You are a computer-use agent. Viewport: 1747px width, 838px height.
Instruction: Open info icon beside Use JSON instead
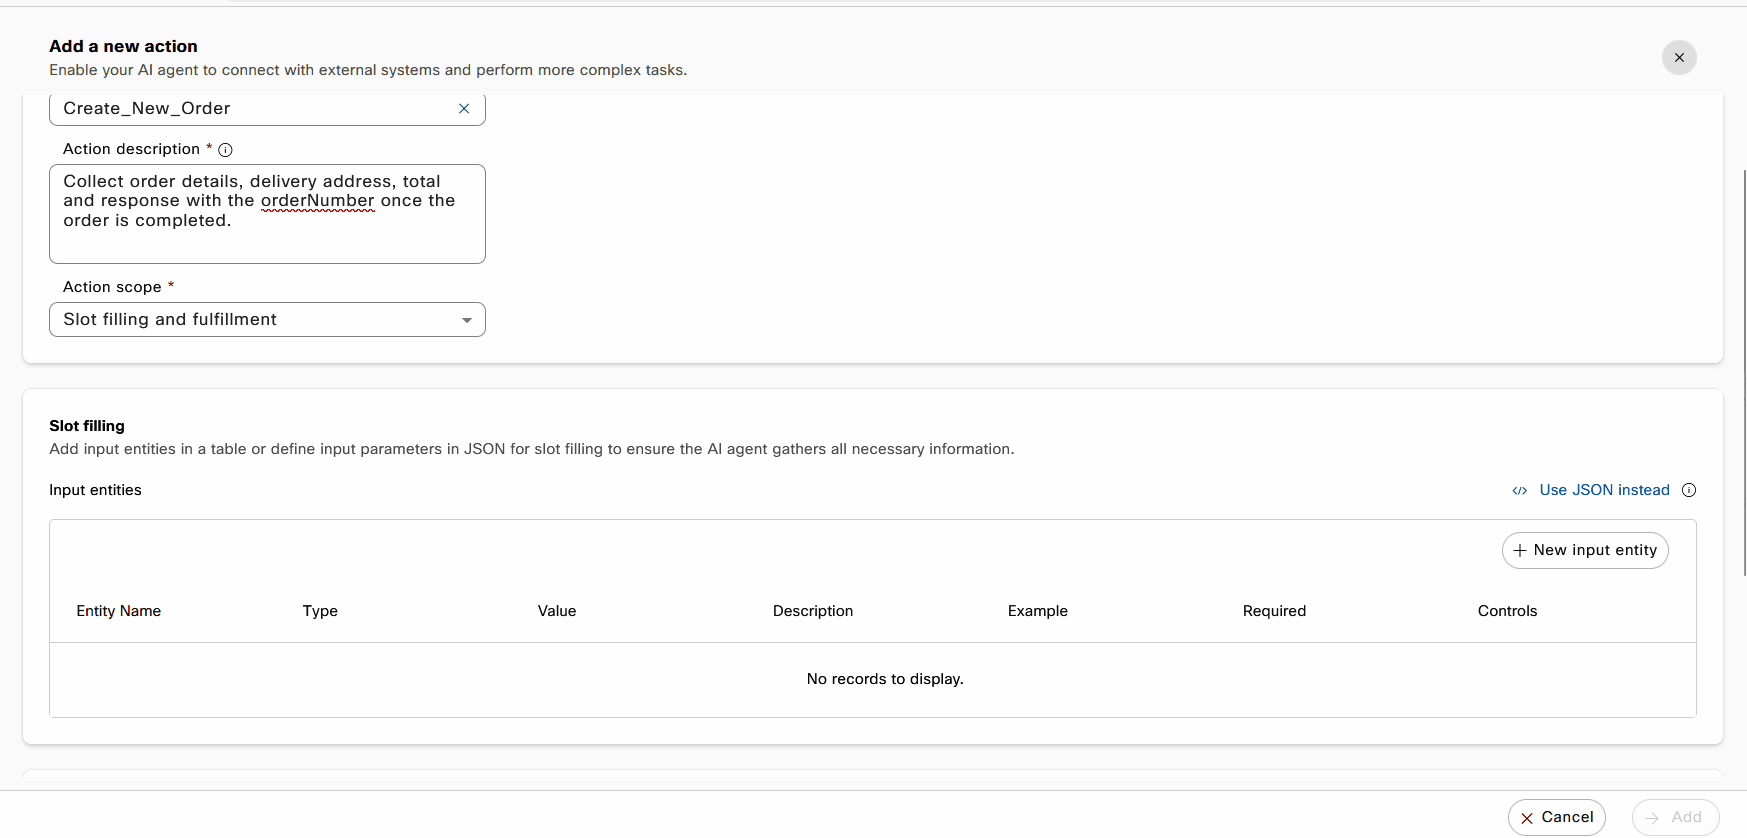1689,490
